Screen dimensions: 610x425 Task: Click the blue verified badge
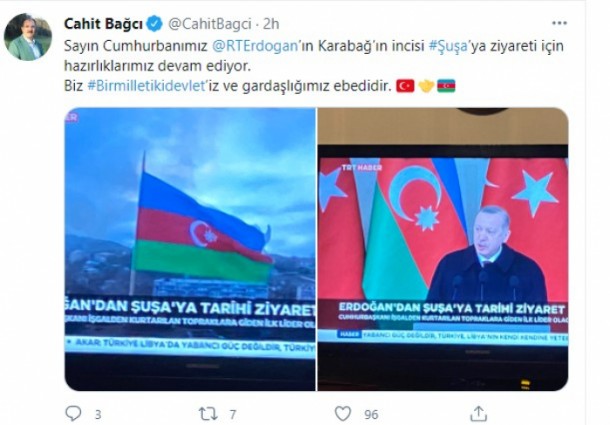(154, 24)
